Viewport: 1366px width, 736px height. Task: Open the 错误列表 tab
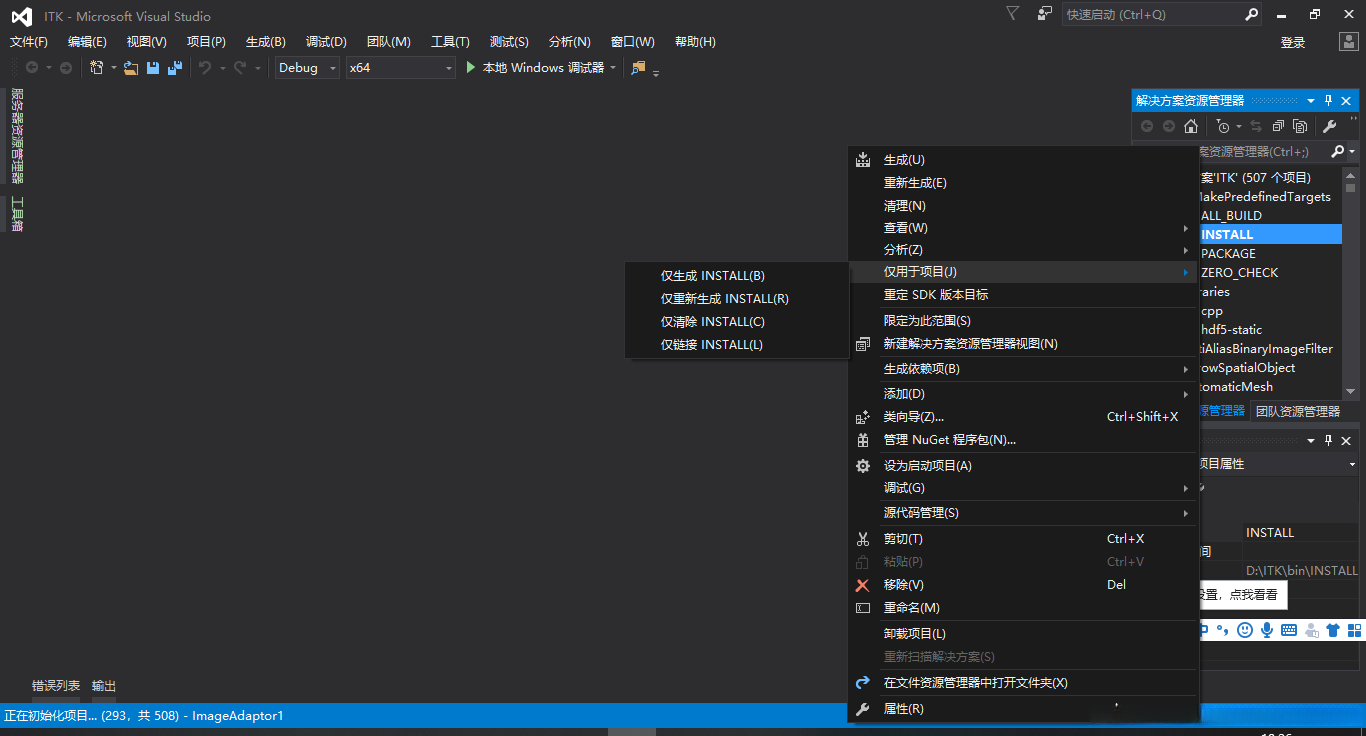[56, 686]
